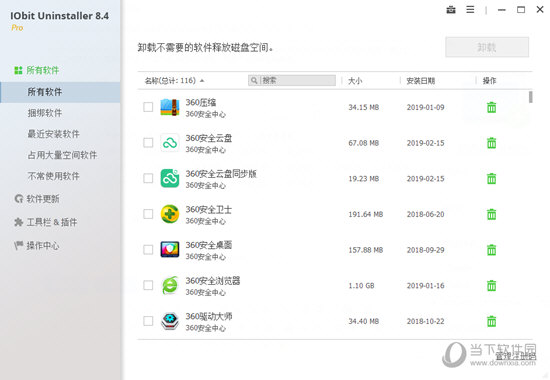
Task: Tick checkbox for 360安全桌面
Action: click(148, 250)
